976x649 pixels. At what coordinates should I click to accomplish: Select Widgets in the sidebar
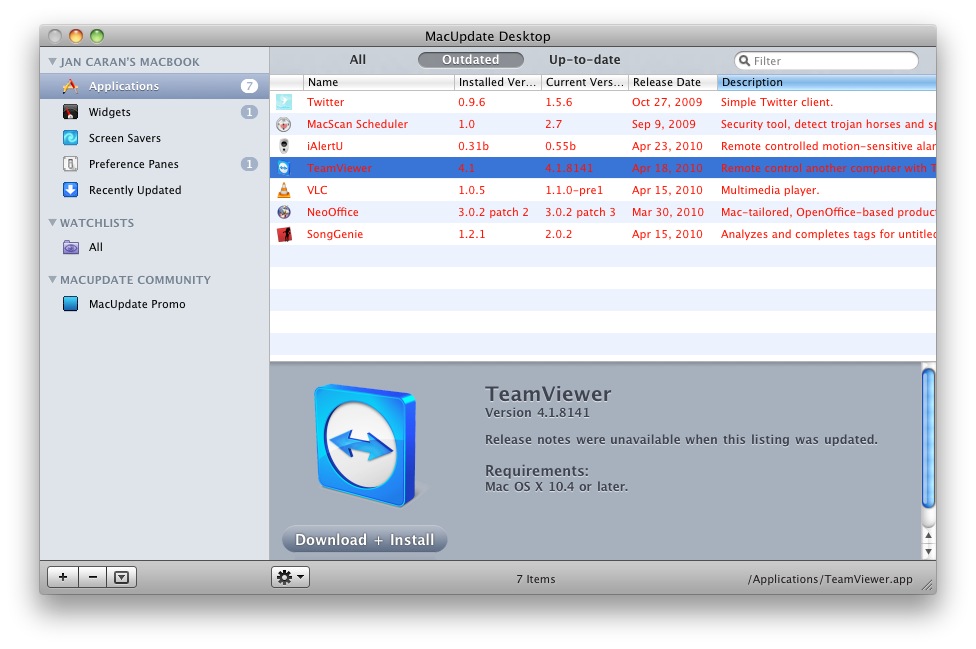coord(154,112)
